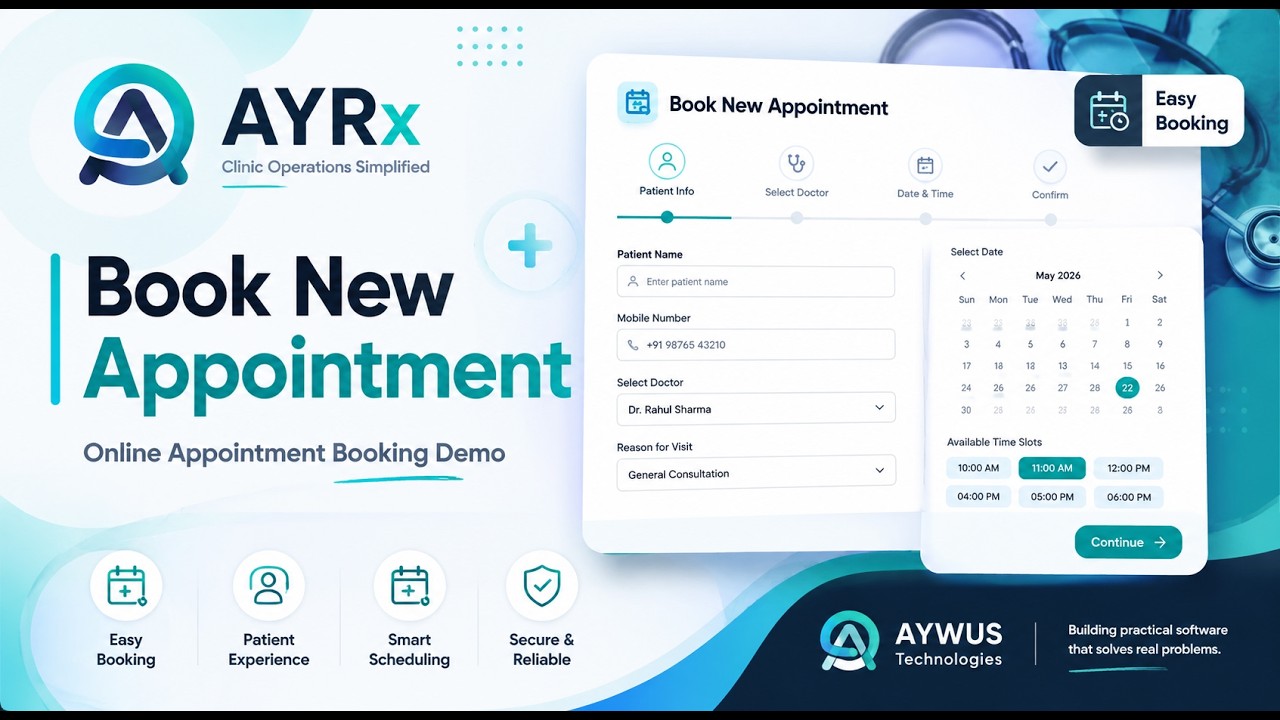Open the Date & Time step label

click(x=925, y=193)
